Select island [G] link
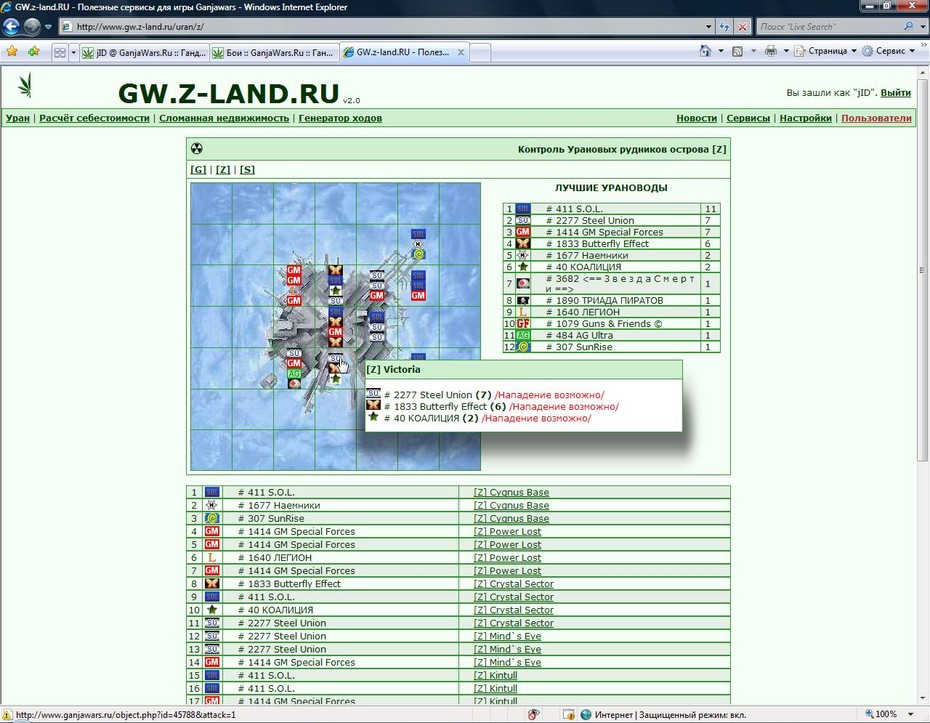This screenshot has width=930, height=723. [198, 170]
